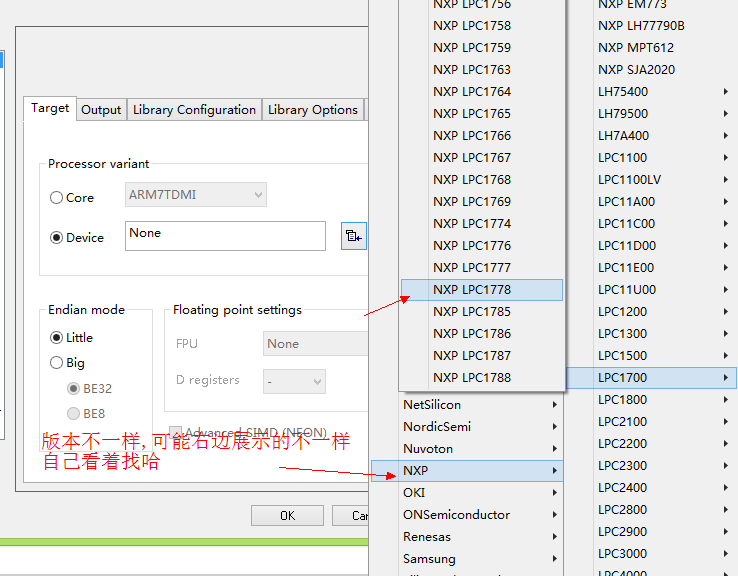This screenshot has height=576, width=738.
Task: Open the D registers dropdown
Action: click(x=294, y=381)
